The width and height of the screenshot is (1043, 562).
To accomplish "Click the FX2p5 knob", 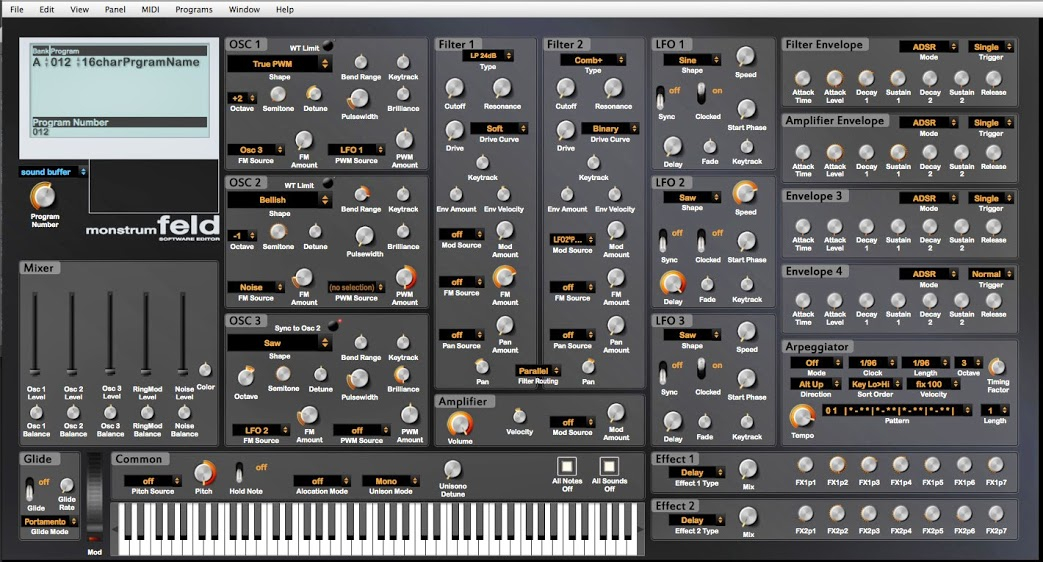I will pyautogui.click(x=932, y=513).
